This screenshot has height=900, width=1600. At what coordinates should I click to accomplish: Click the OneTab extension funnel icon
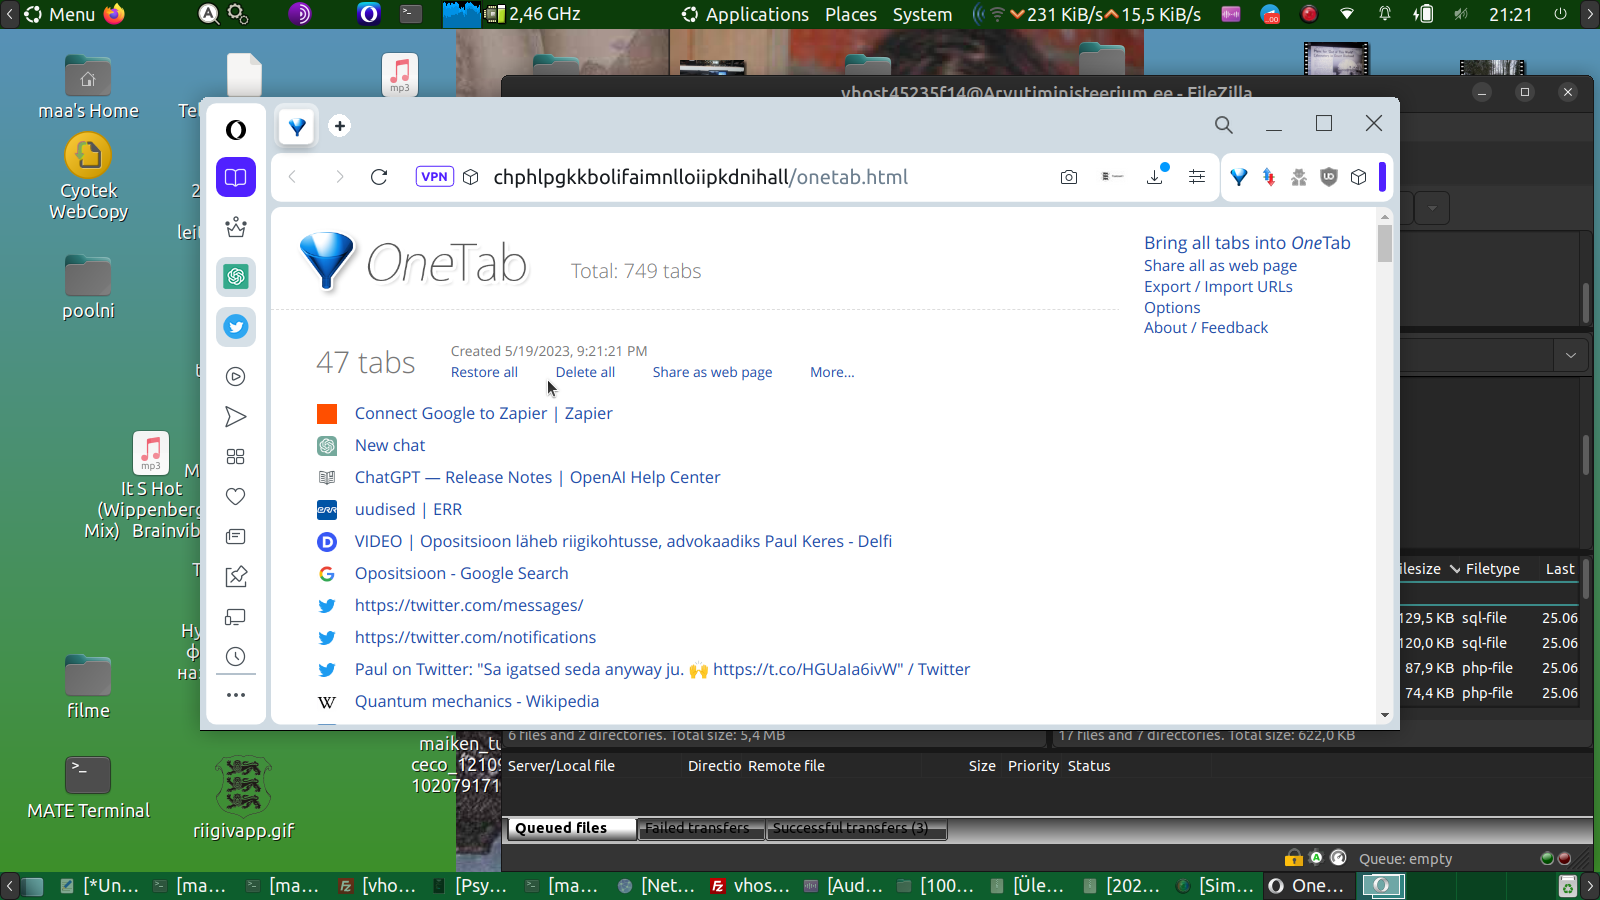pyautogui.click(x=1239, y=177)
